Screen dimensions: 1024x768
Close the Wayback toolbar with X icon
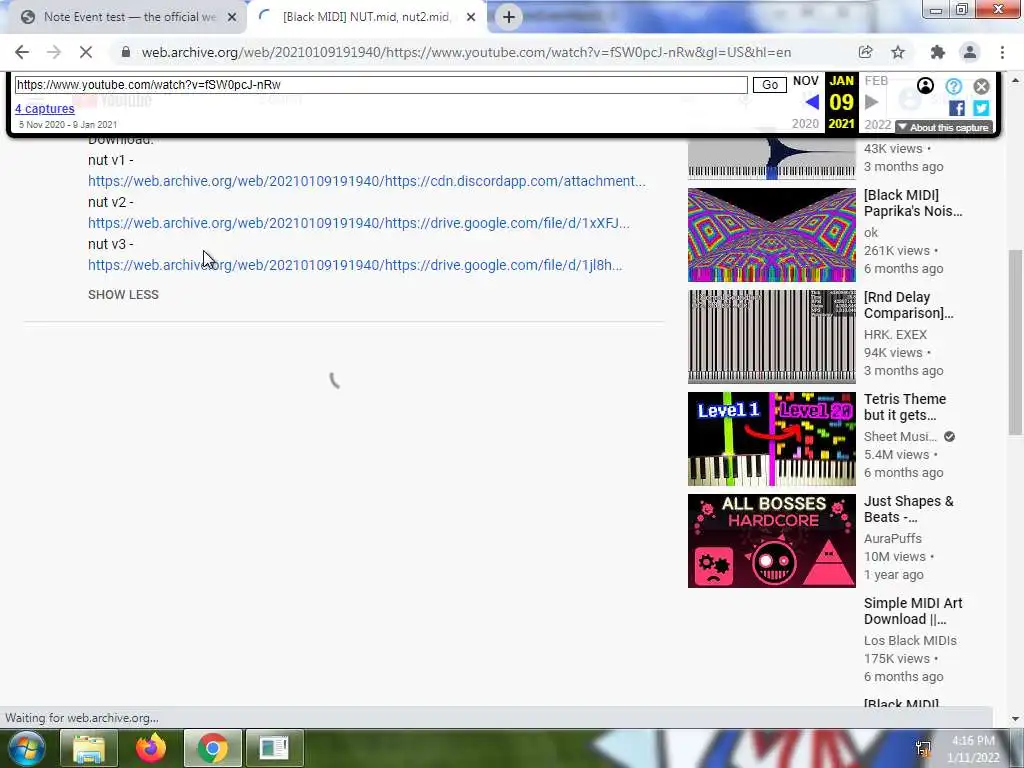982,86
